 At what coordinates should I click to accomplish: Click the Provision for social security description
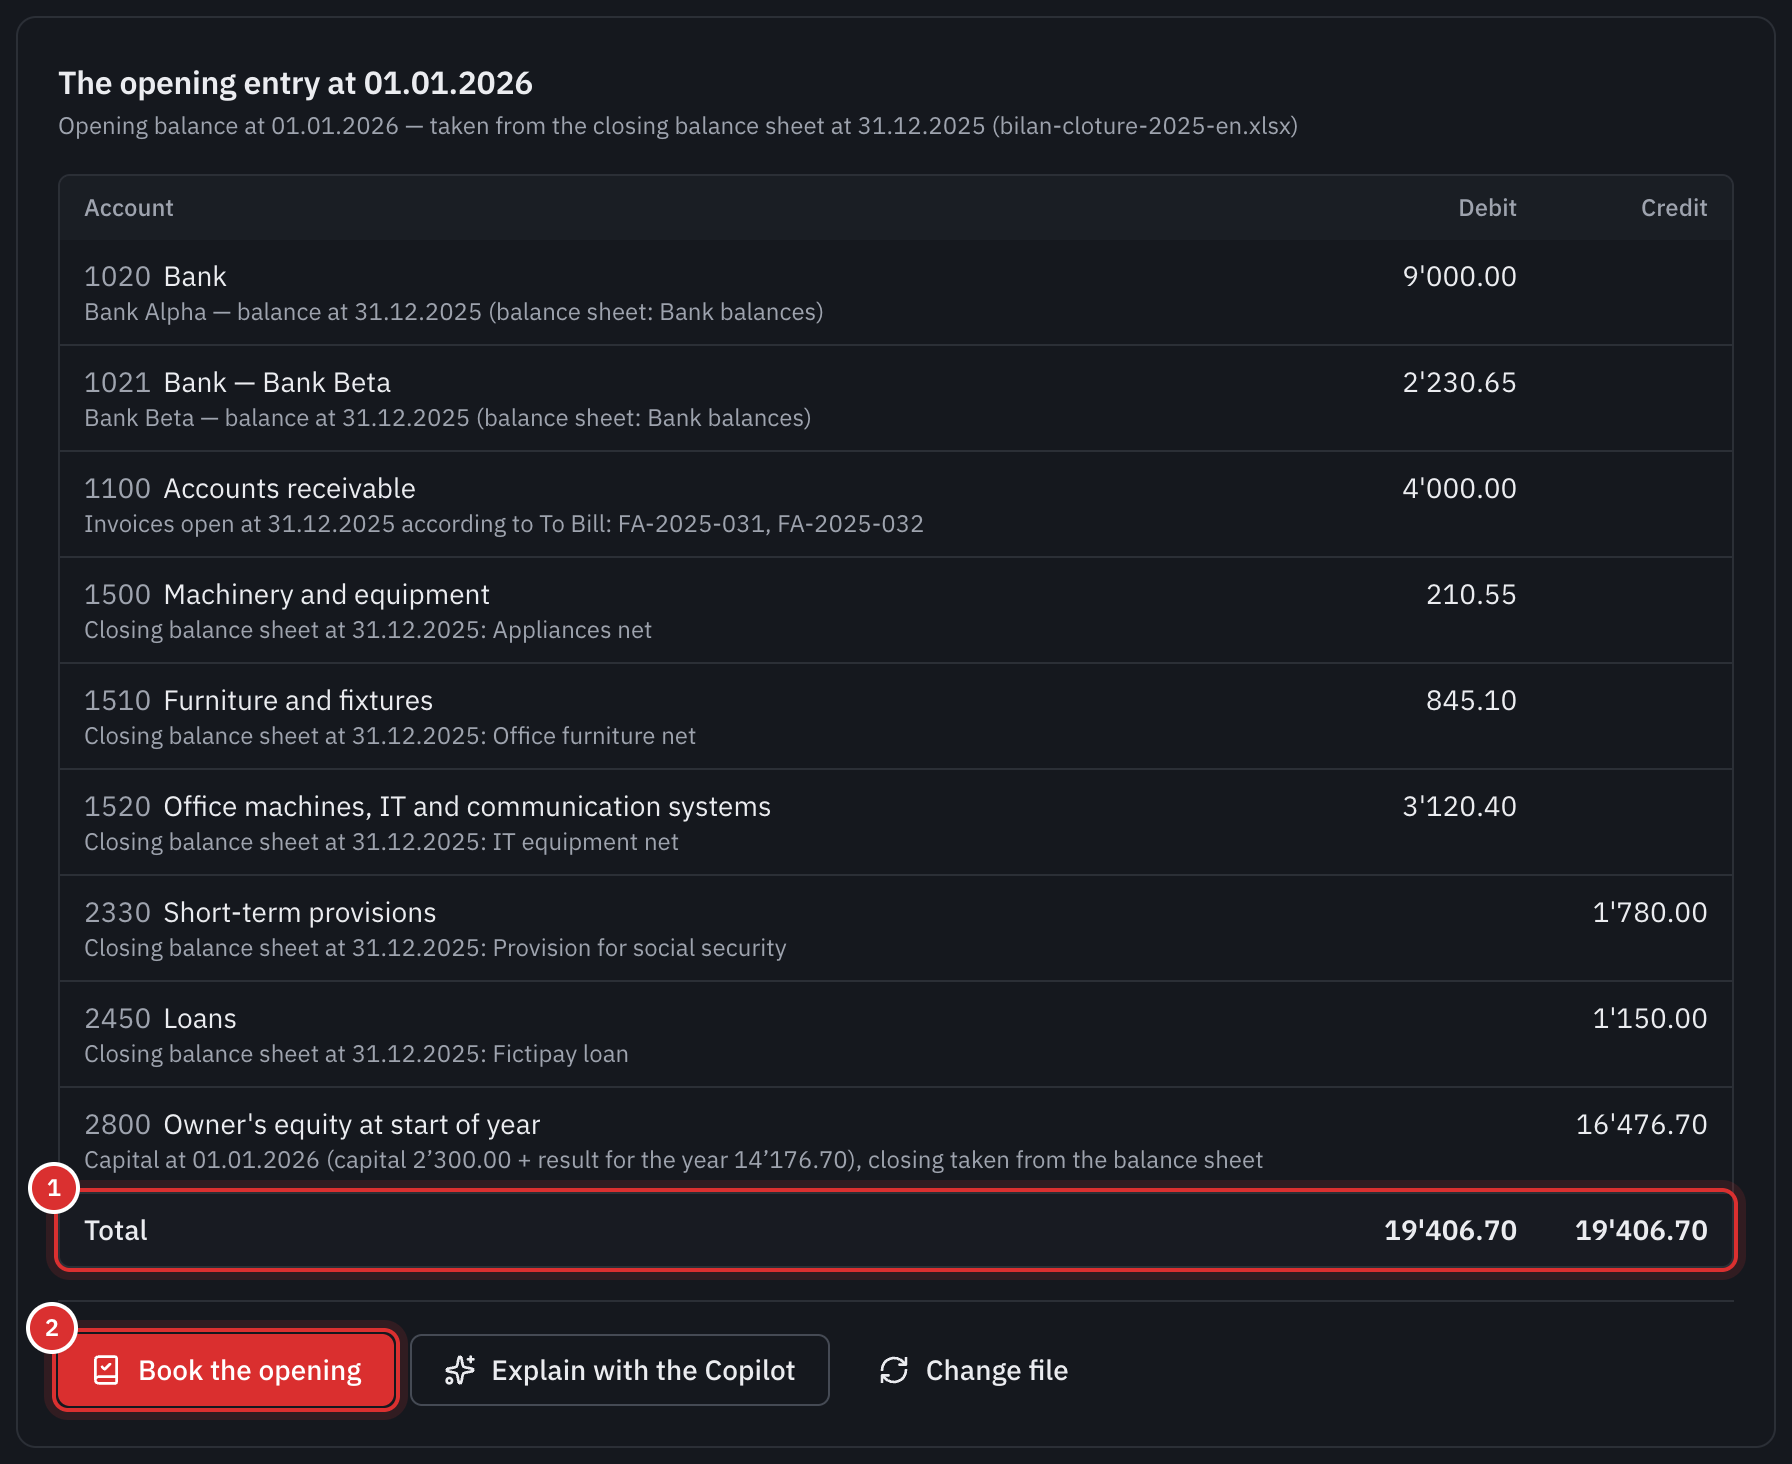[435, 948]
